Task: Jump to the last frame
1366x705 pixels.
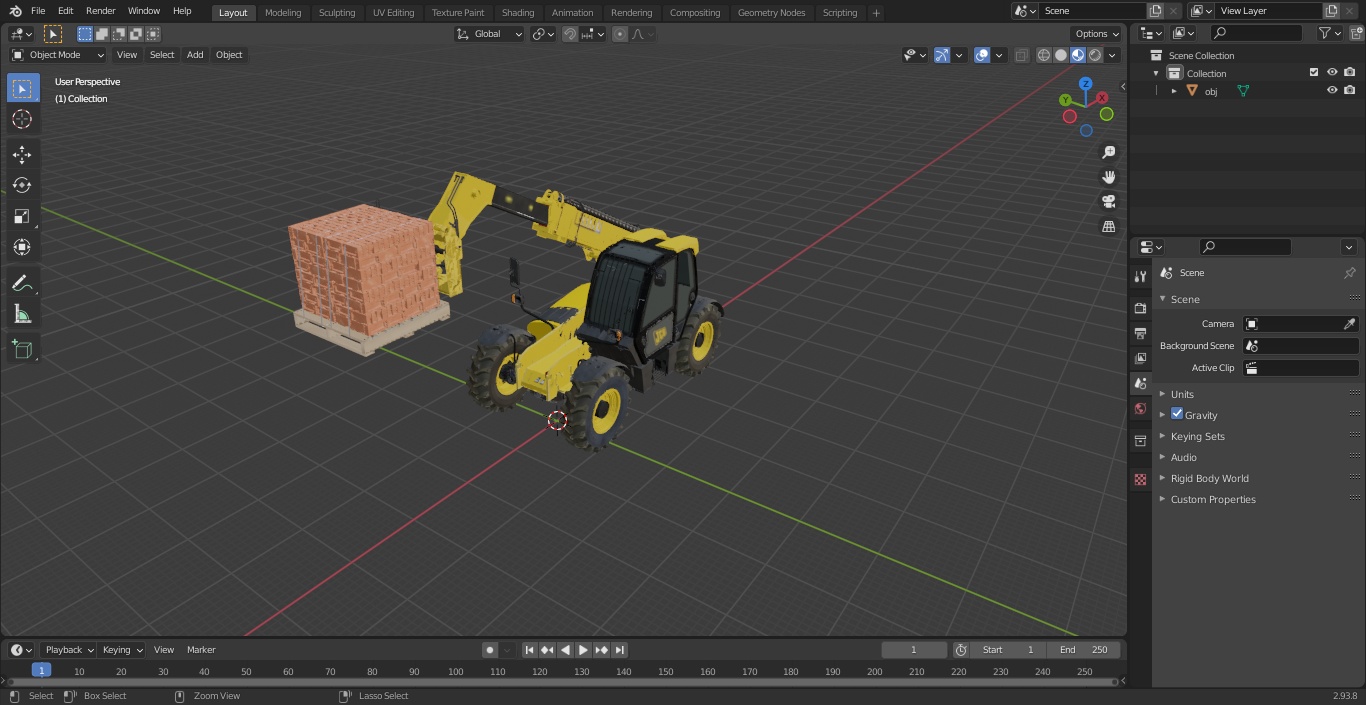Action: coord(620,650)
